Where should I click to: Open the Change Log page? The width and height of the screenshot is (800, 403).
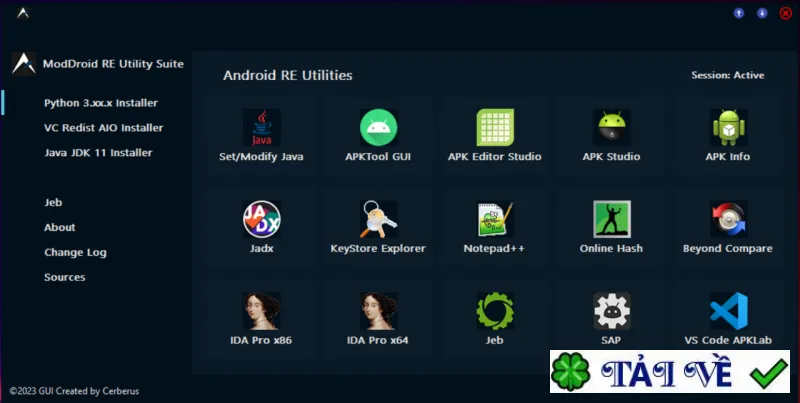(x=75, y=253)
